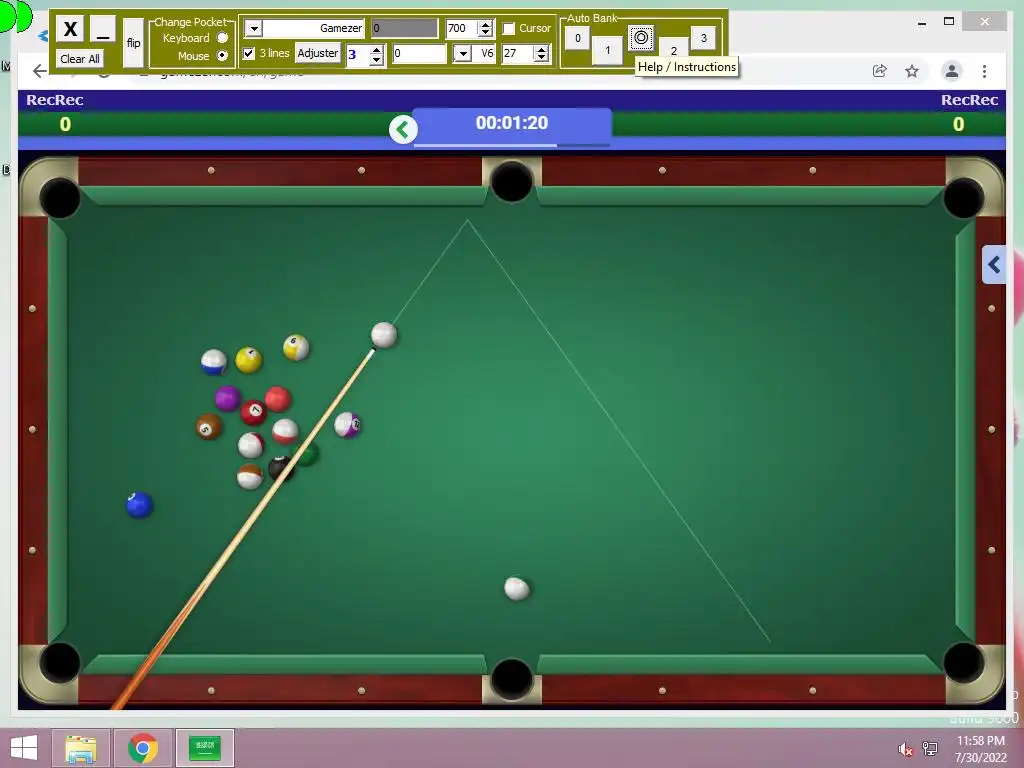
Task: Select Auto Bank option 2
Action: pos(673,49)
